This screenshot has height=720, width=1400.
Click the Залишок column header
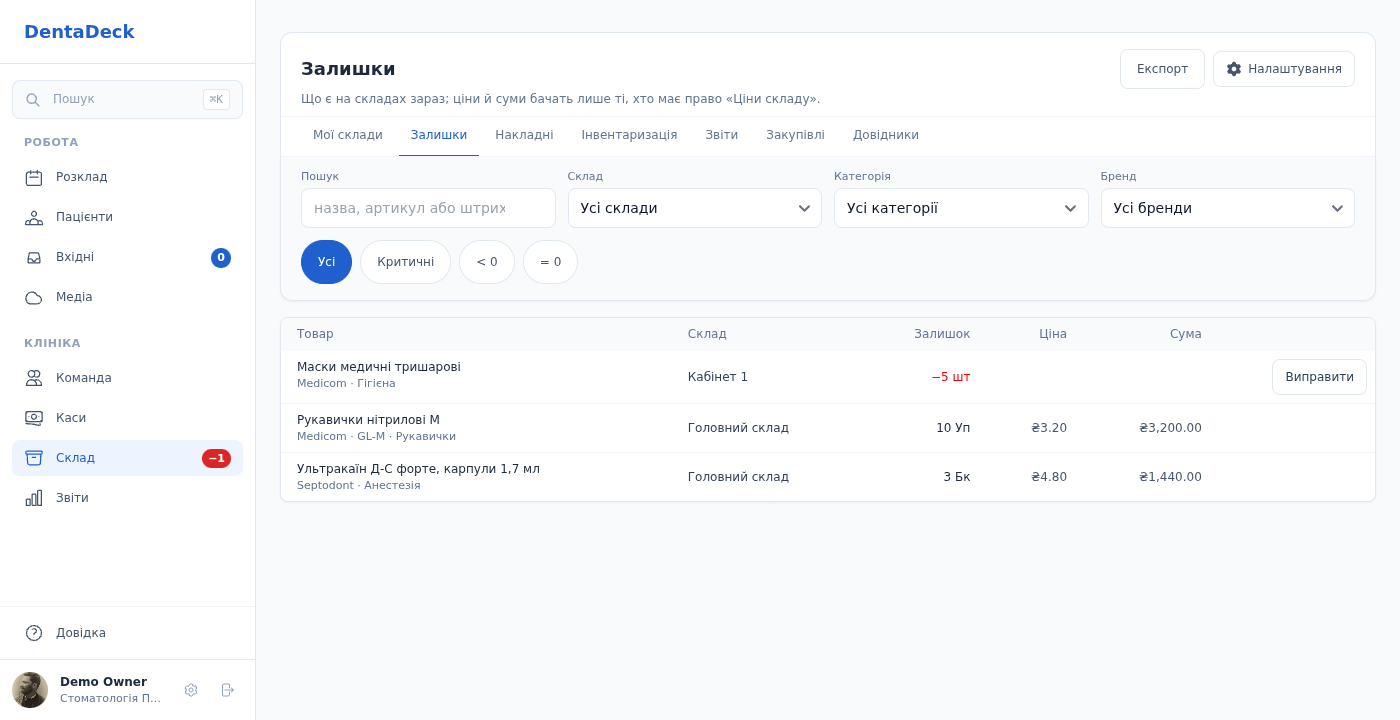tap(942, 334)
